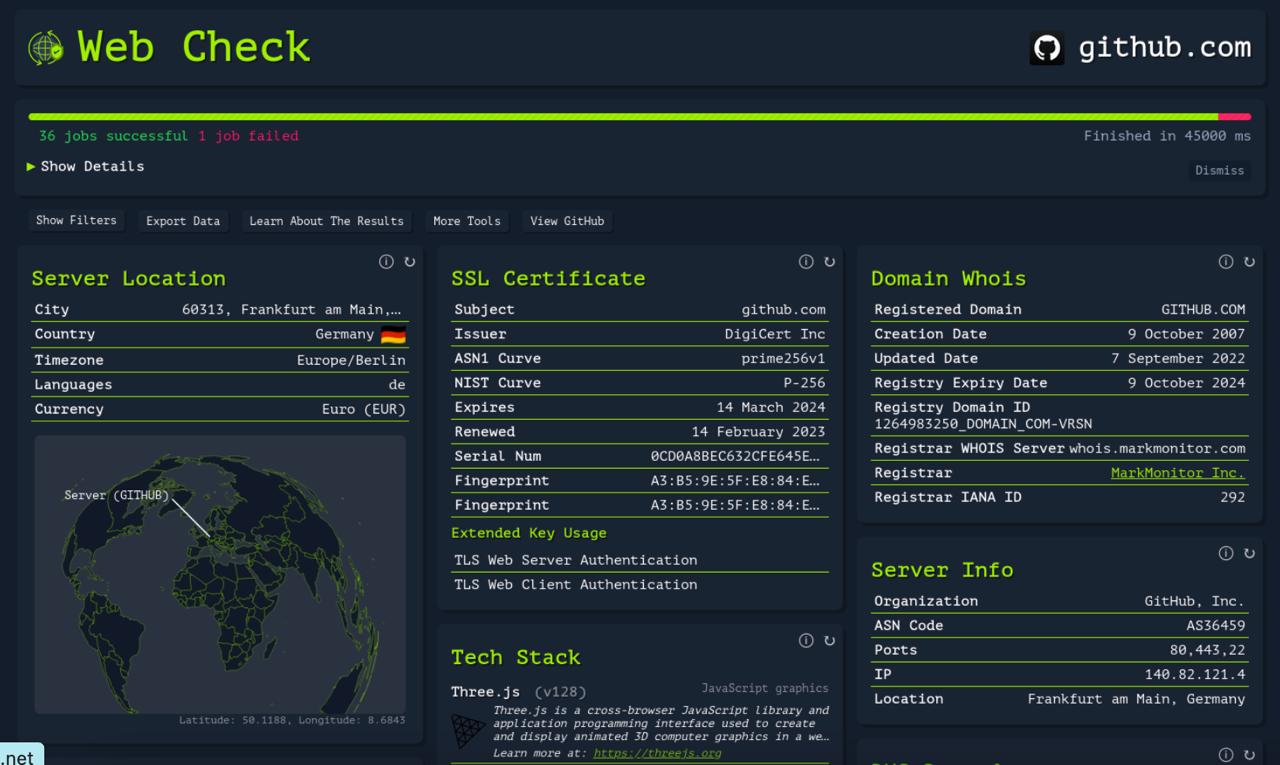Screen dimensions: 1280x765
Task: Click the Server (GITHUB) map label
Action: (117, 495)
